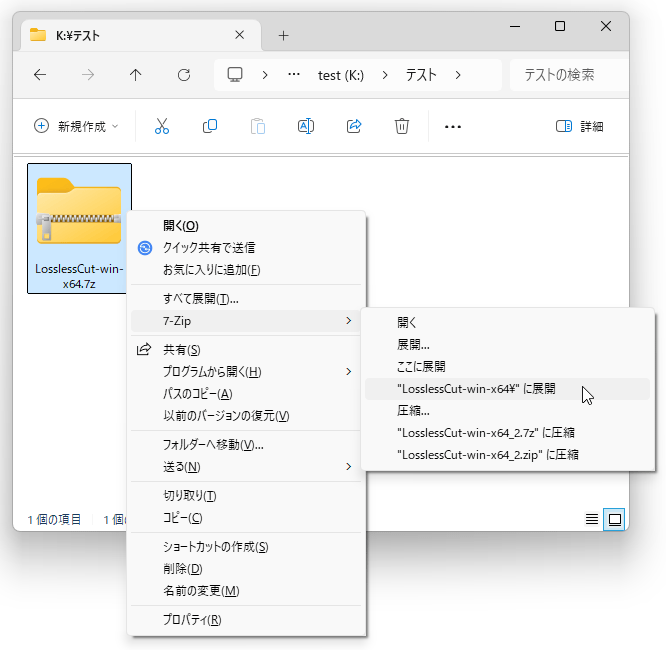The width and height of the screenshot is (666, 650).
Task: Expand the hidden breadcrumb ellipsis
Action: [x=294, y=75]
